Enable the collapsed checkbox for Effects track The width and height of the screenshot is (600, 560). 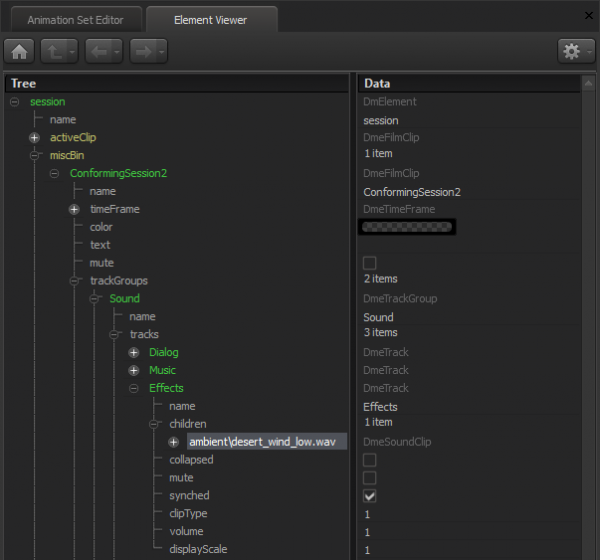click(370, 459)
